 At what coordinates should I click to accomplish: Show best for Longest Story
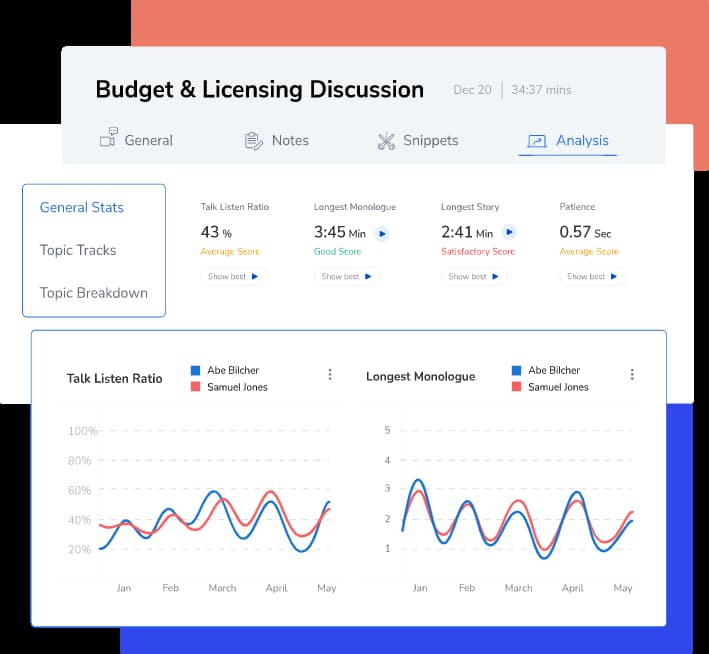[x=474, y=276]
